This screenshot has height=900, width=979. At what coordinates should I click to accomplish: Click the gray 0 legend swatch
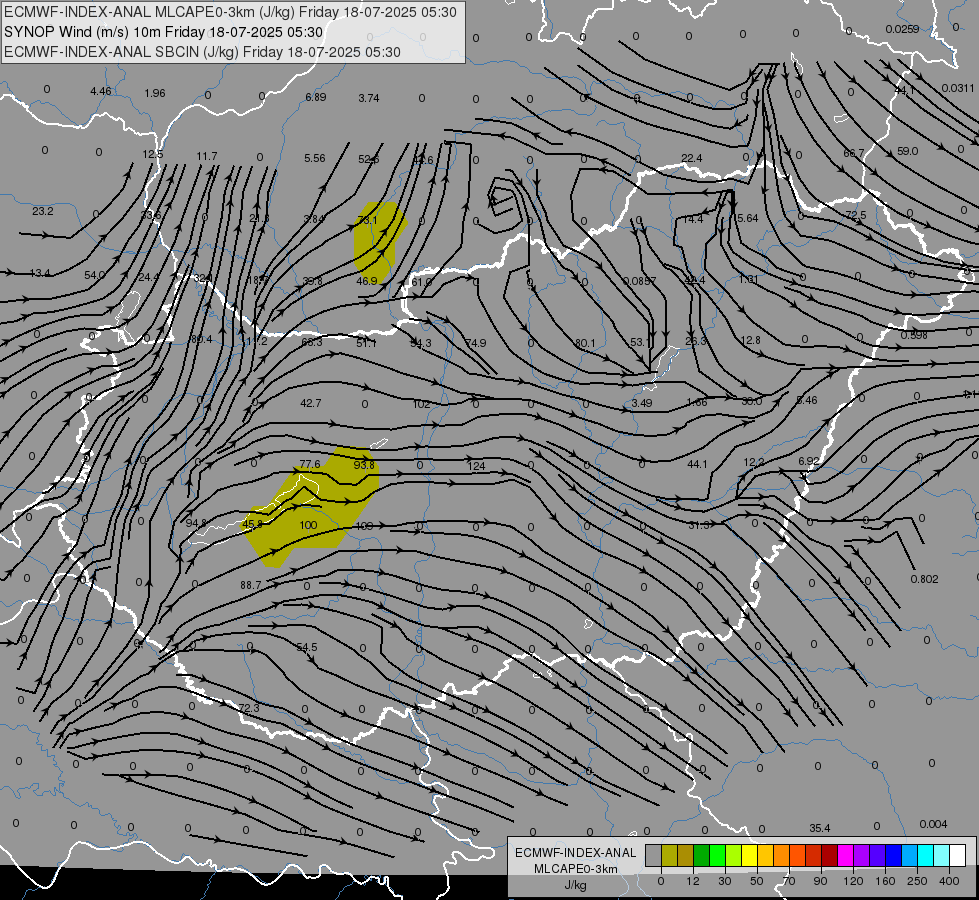click(653, 855)
